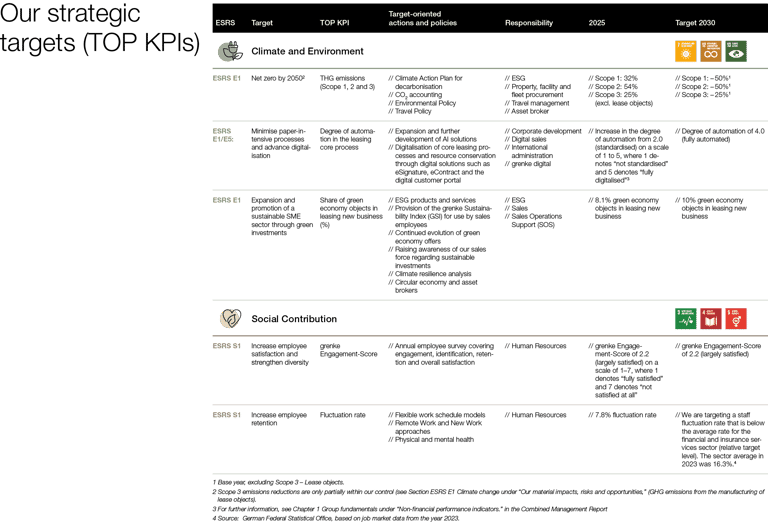
Task: Click the SDG 5 gender equality icon
Action: click(736, 319)
